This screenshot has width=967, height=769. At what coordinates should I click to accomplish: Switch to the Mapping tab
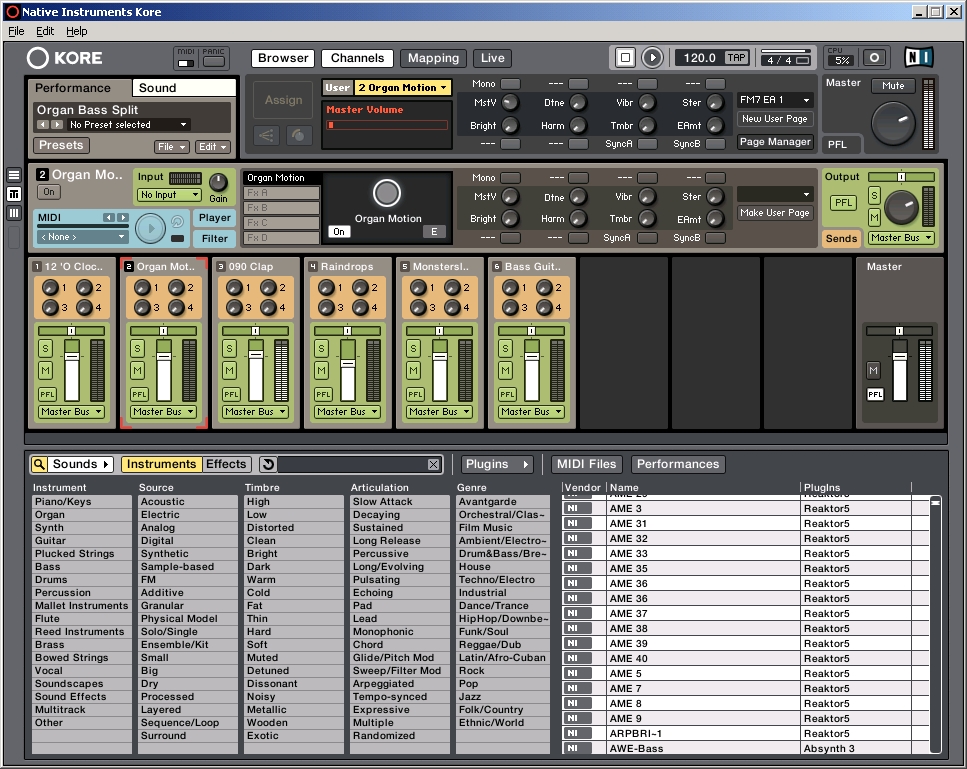click(434, 58)
